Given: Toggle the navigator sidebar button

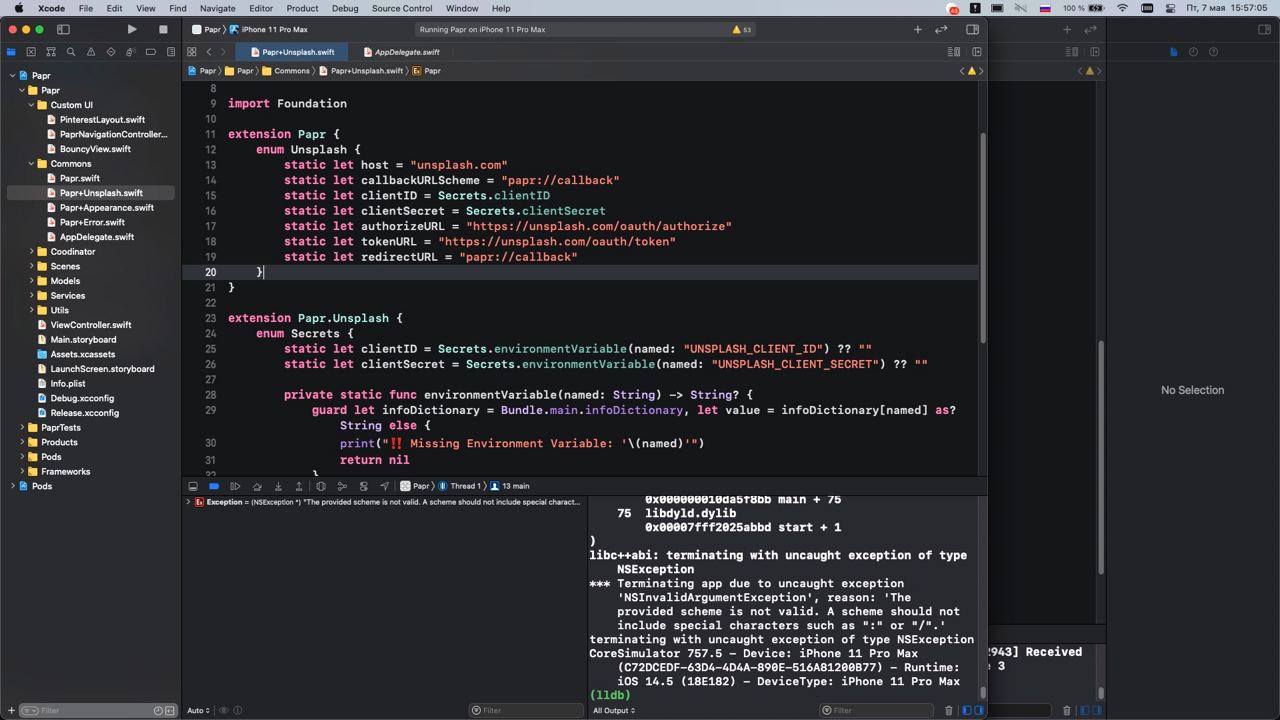Looking at the screenshot, I should tap(63, 30).
